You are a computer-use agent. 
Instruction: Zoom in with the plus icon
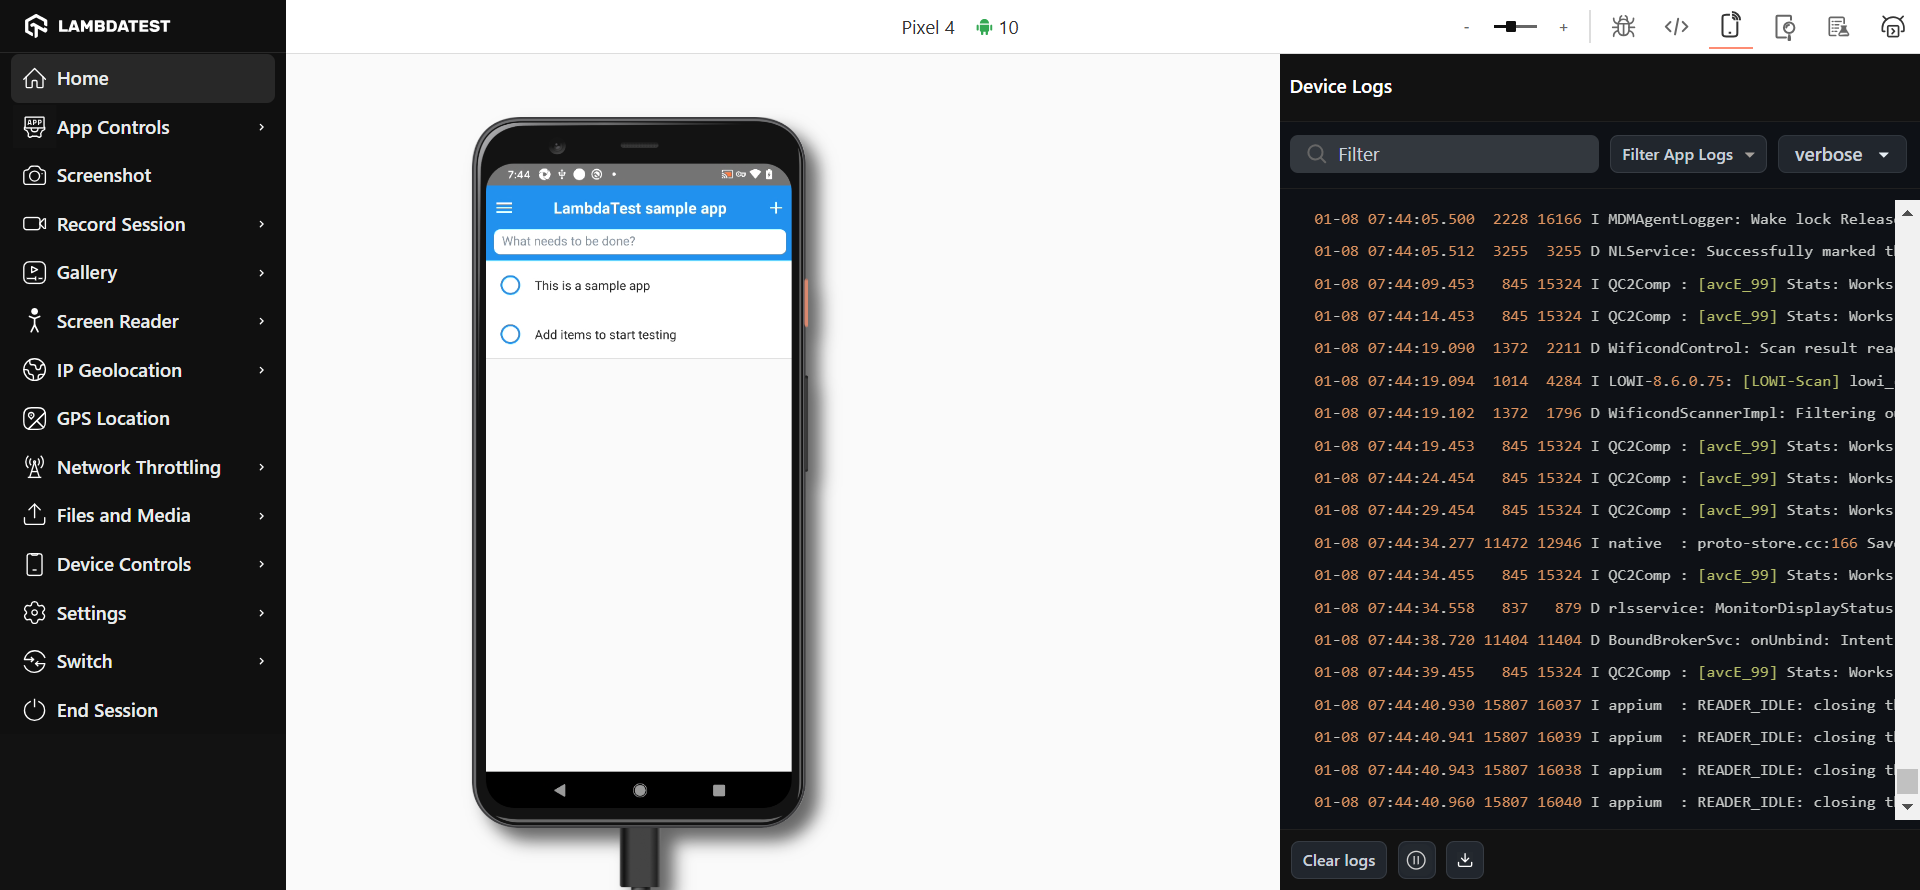(1564, 27)
